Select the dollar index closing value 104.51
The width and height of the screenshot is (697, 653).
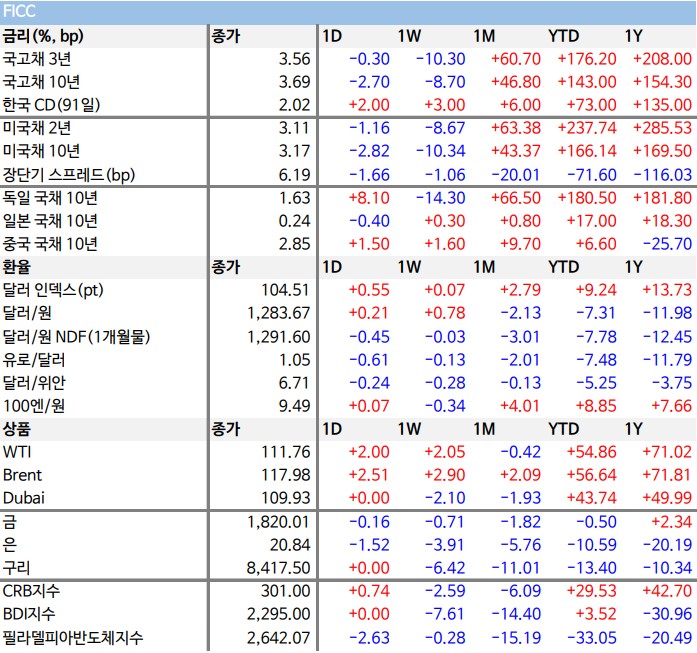285,290
